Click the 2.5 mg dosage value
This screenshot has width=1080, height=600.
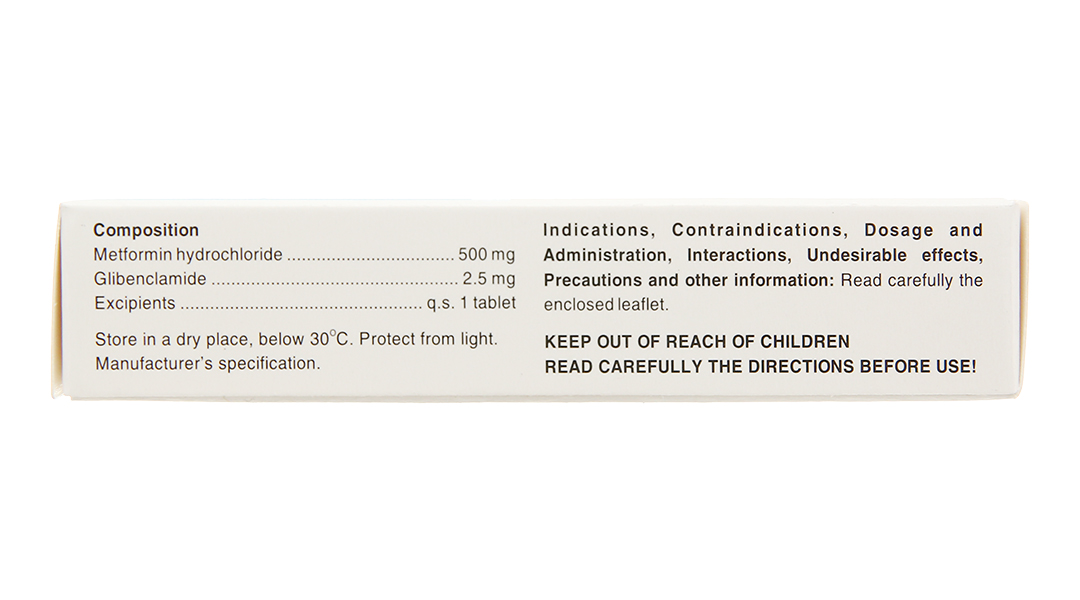[489, 278]
